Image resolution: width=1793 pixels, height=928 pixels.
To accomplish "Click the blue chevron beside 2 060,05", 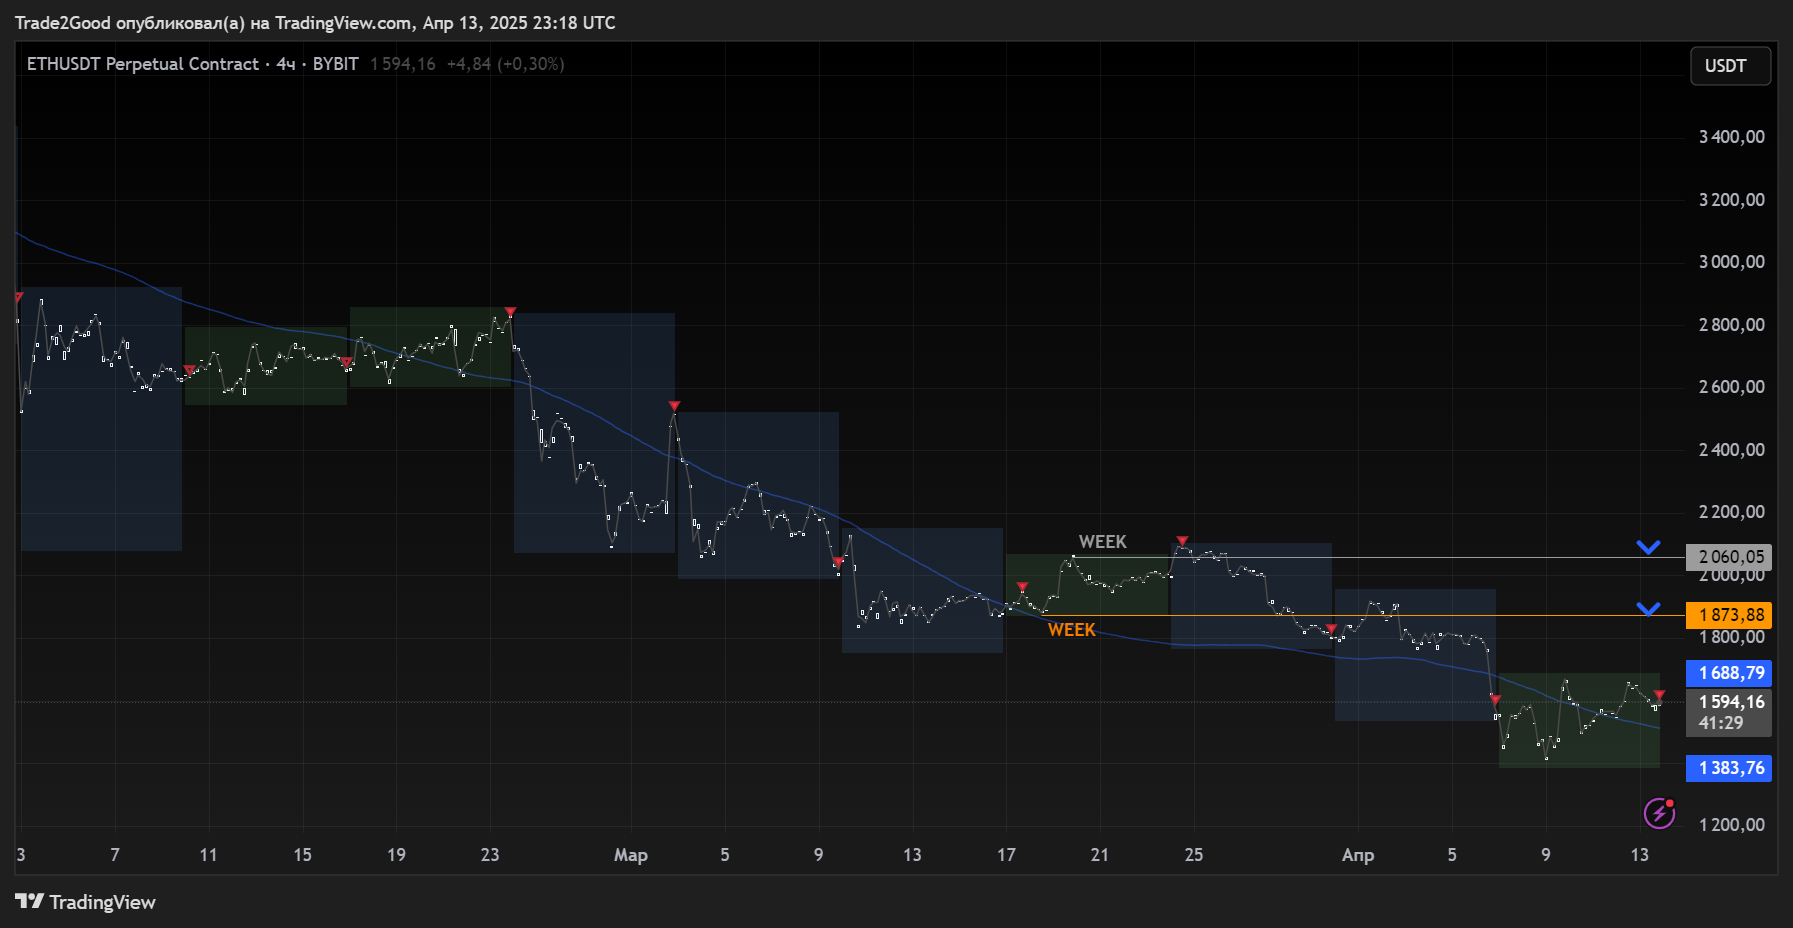I will (1648, 547).
